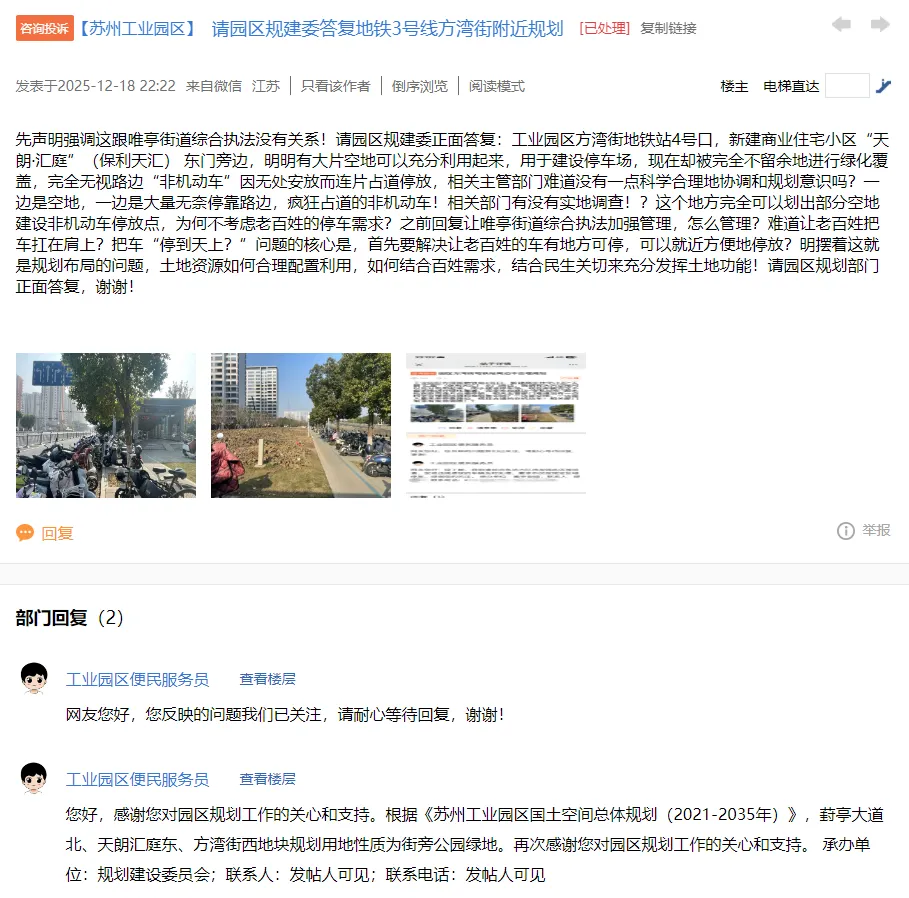Toggle 倒序浏览 reverse order view
909x898 pixels.
click(x=420, y=86)
